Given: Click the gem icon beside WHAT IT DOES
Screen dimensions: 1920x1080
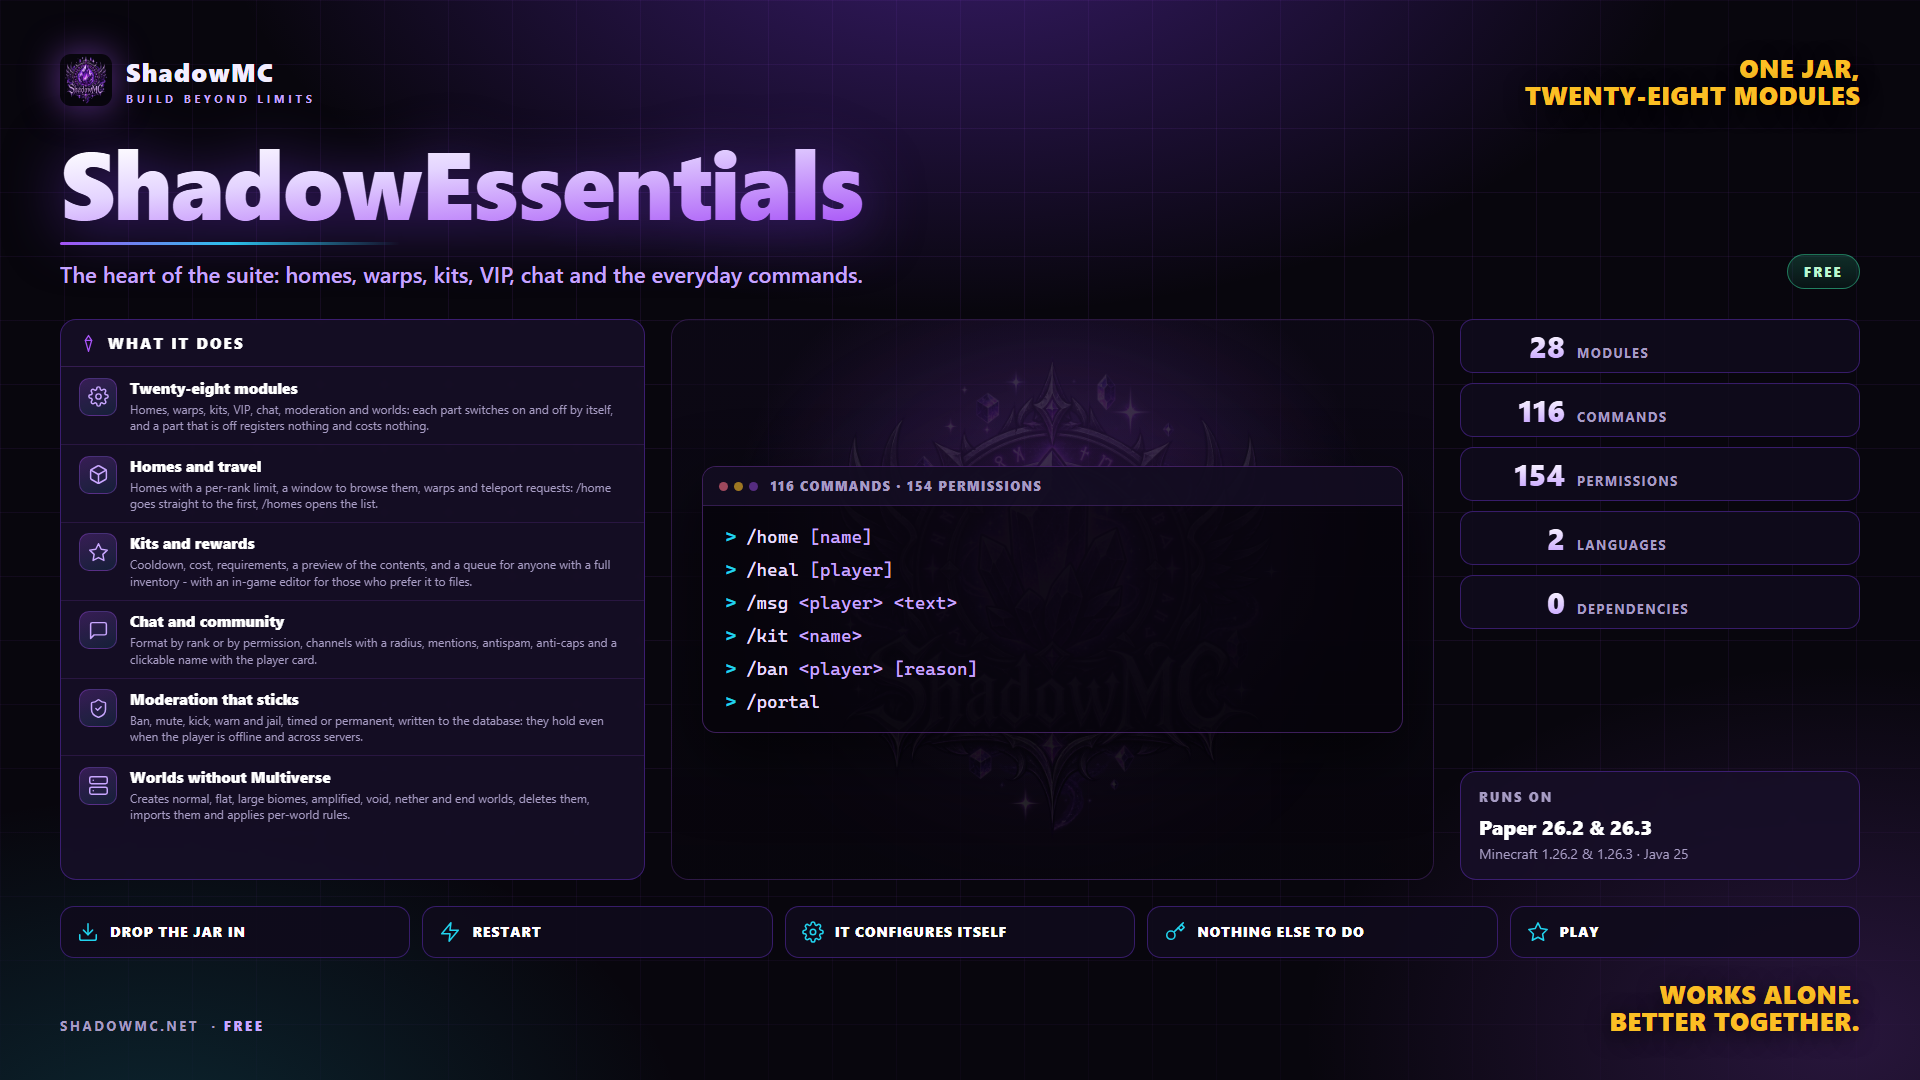Looking at the screenshot, I should 89,343.
